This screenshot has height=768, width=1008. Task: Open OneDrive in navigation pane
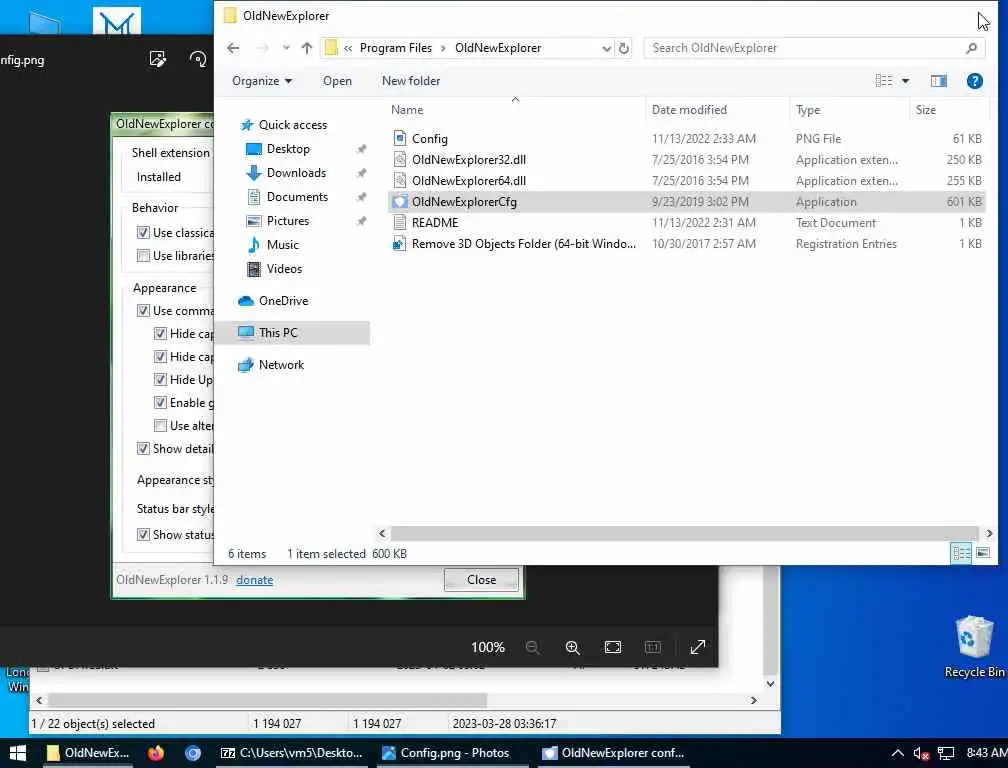283,301
